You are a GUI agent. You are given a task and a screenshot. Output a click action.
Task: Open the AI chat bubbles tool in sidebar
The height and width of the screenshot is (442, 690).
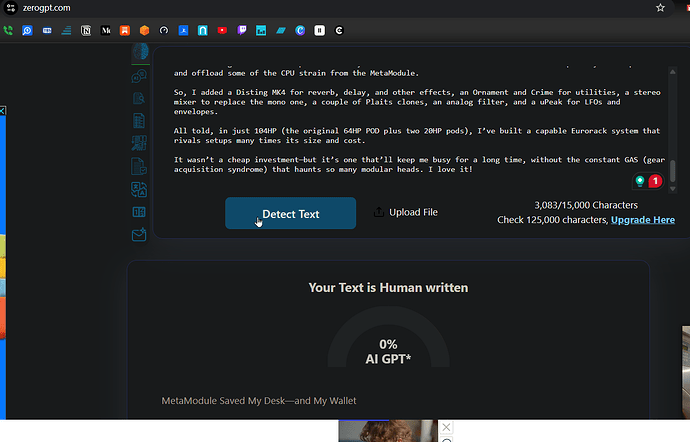click(139, 76)
